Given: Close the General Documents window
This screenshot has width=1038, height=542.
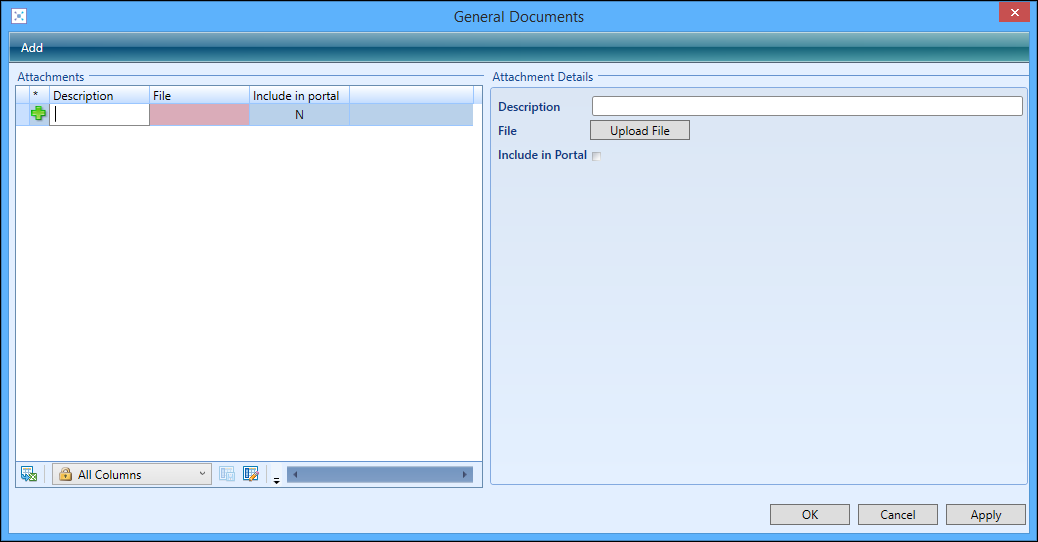Looking at the screenshot, I should point(1014,13).
